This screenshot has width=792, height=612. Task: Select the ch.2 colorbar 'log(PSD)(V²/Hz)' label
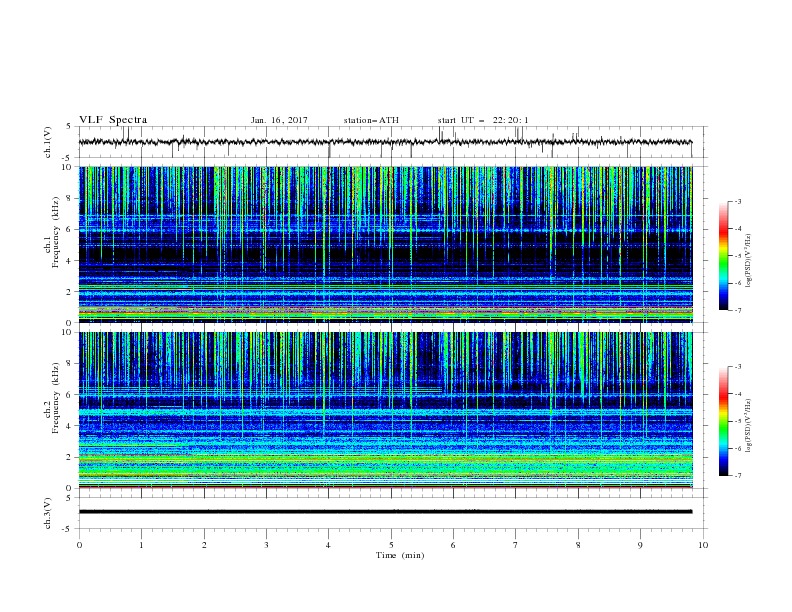748,425
